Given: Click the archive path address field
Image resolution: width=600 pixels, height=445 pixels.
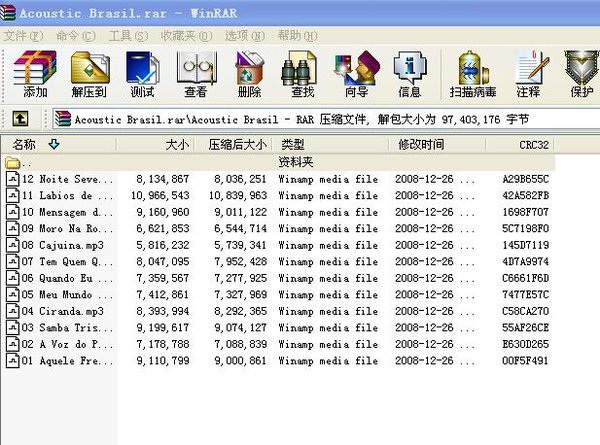Looking at the screenshot, I should (x=326, y=119).
